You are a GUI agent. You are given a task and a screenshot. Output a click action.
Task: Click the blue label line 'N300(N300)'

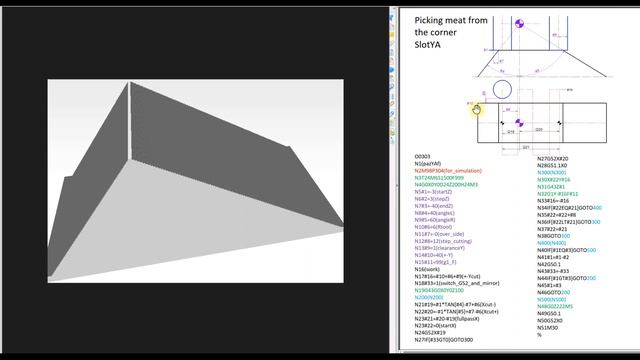pyautogui.click(x=551, y=173)
